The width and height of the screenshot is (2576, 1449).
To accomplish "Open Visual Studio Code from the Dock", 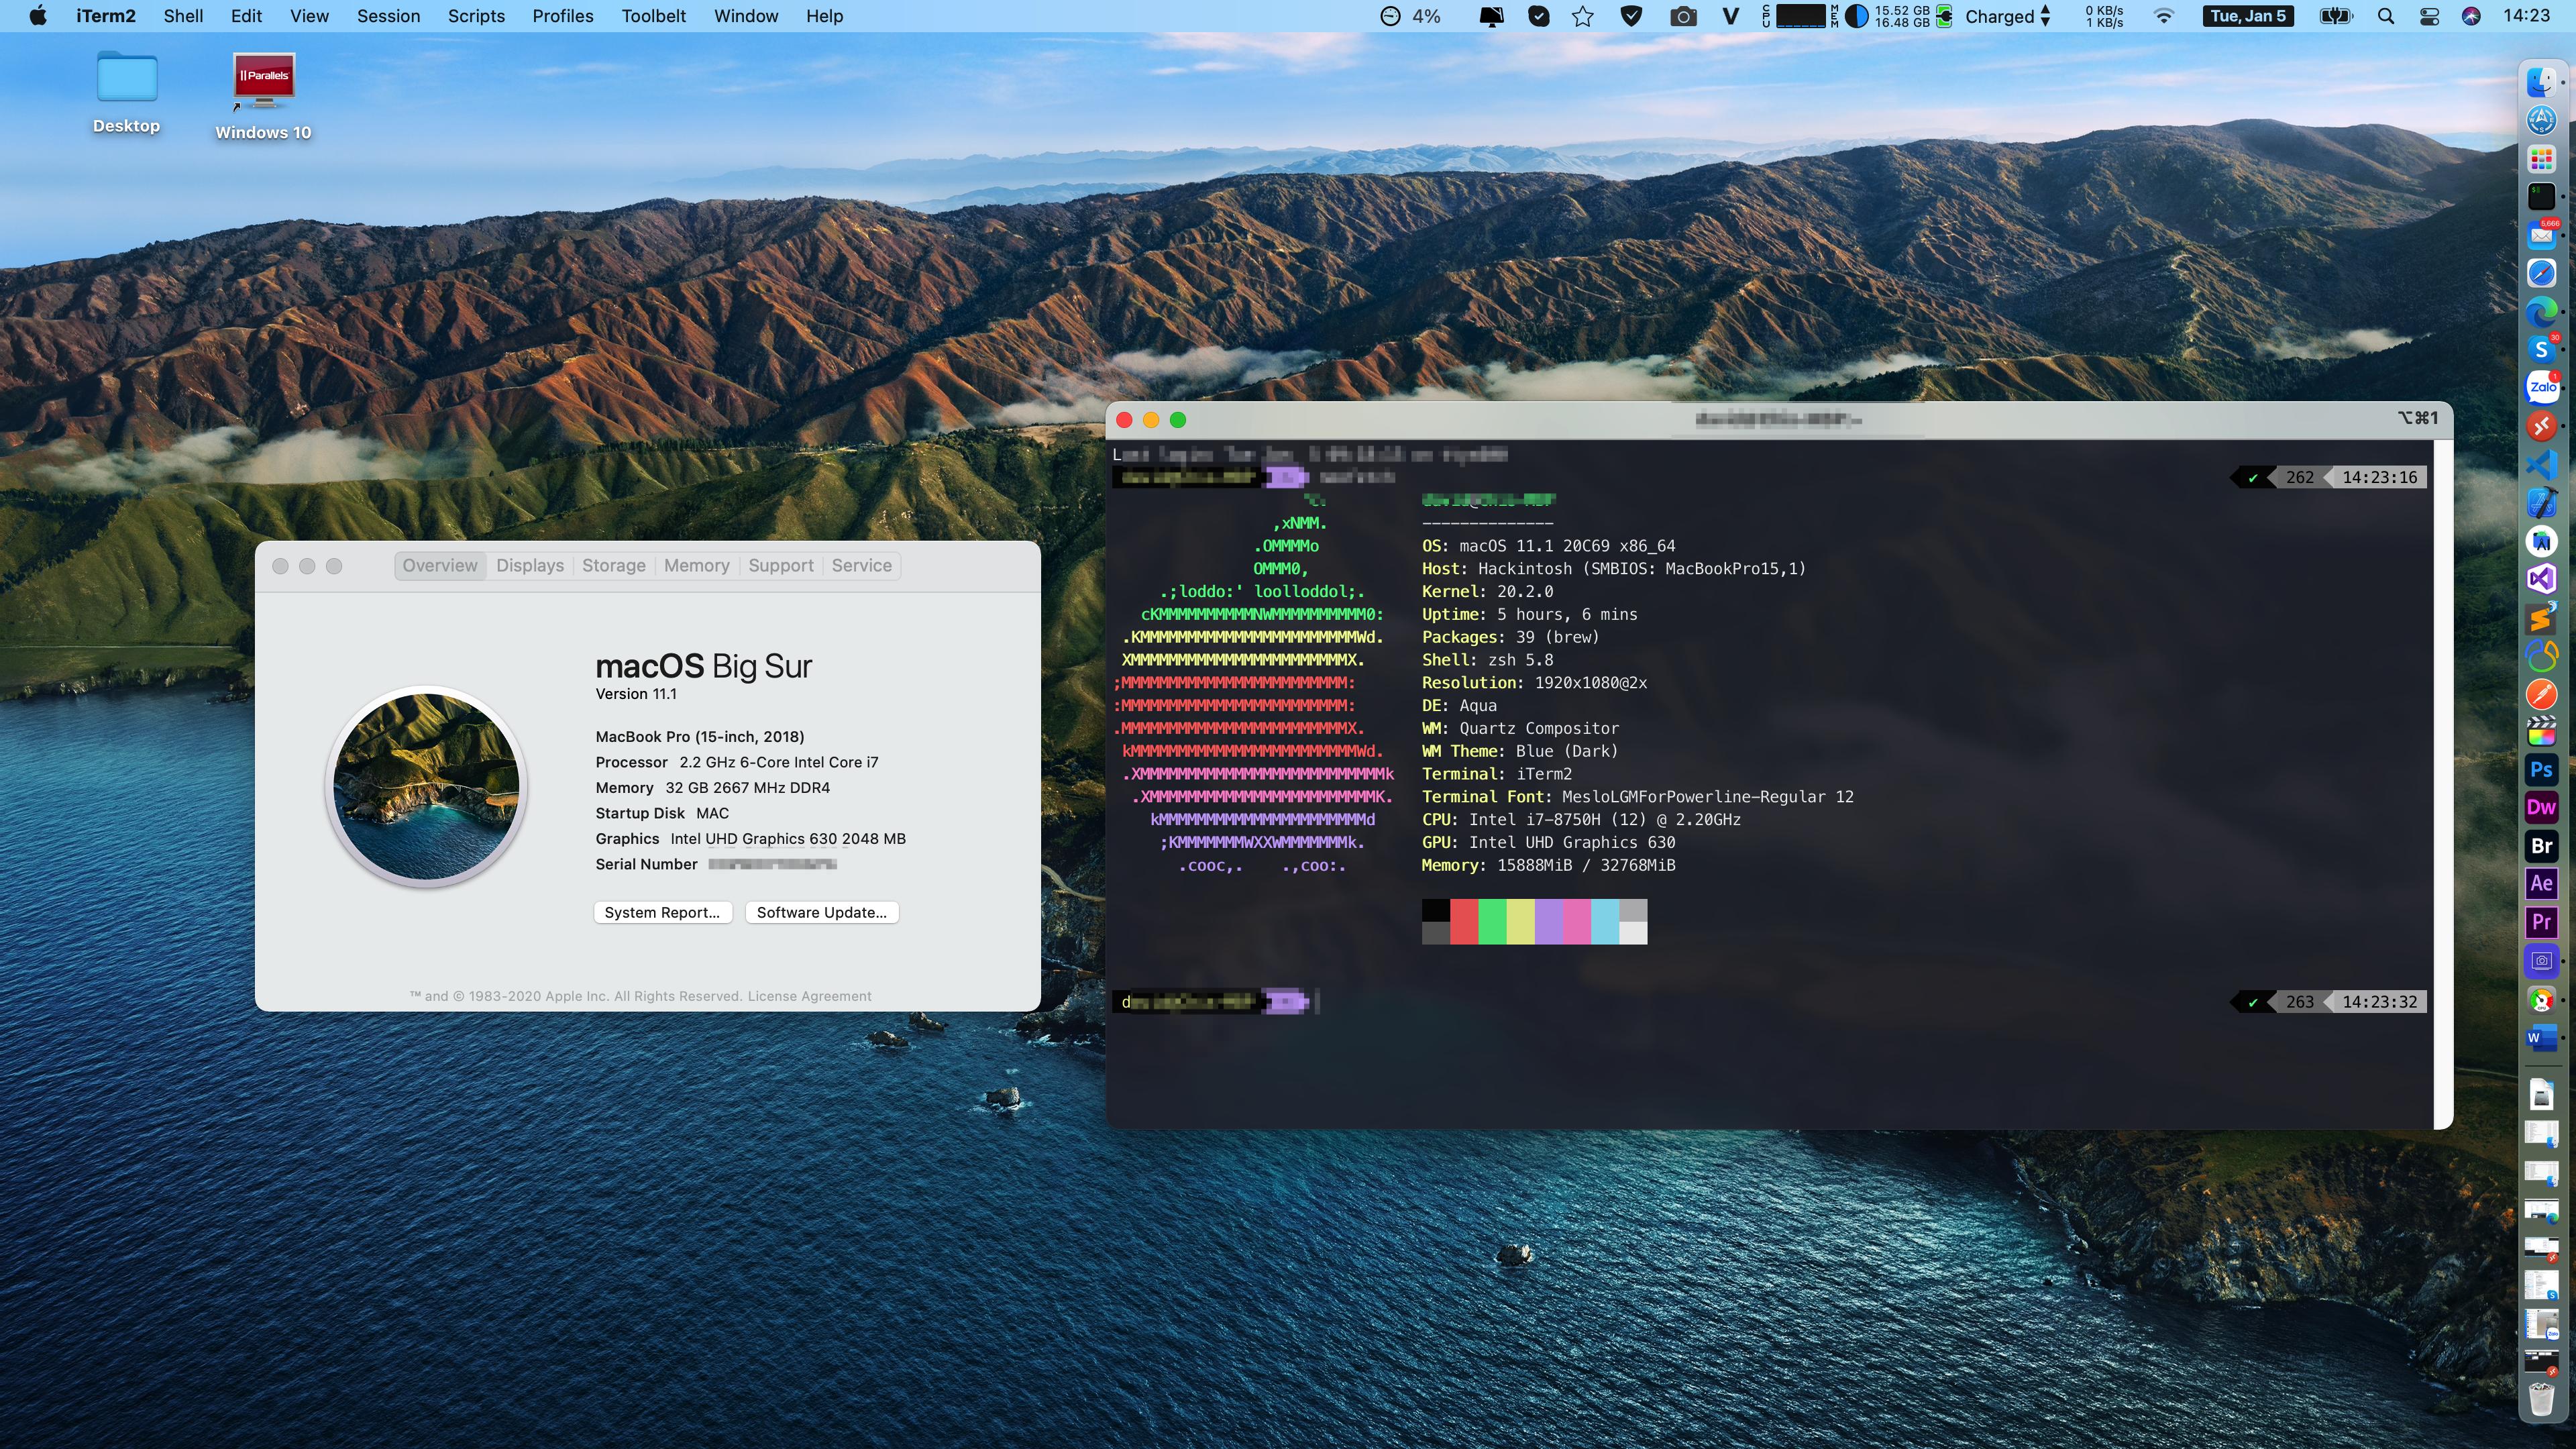I will 2541,465.
